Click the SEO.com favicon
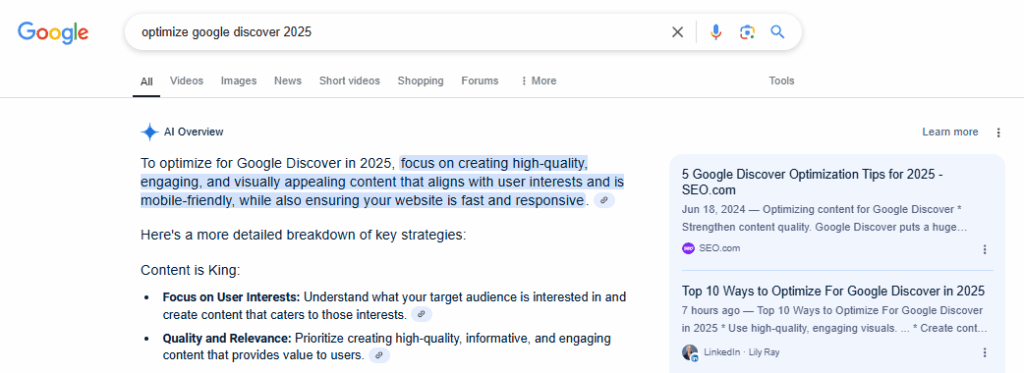This screenshot has width=1024, height=373. 688,248
